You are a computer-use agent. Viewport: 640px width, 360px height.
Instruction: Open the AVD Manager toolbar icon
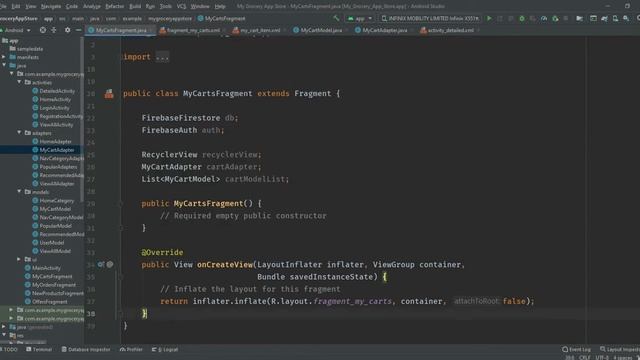(x=615, y=18)
